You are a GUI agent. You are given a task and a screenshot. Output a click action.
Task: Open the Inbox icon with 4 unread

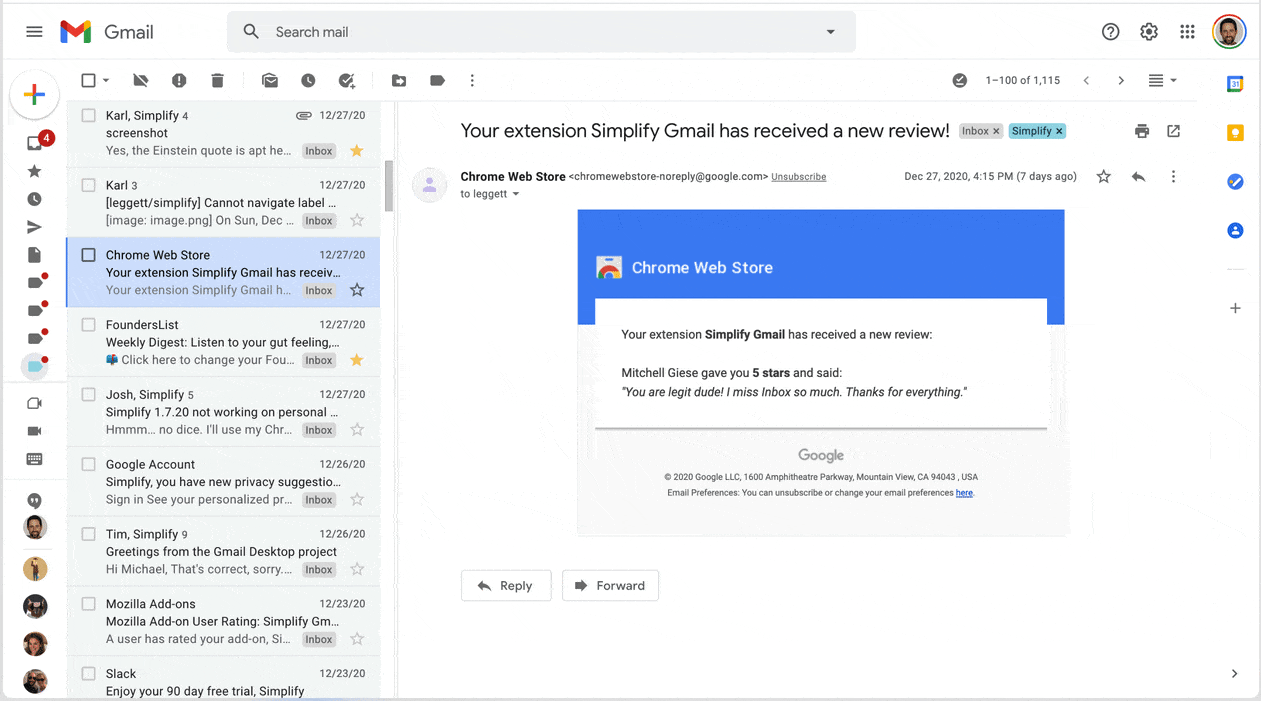click(x=35, y=143)
